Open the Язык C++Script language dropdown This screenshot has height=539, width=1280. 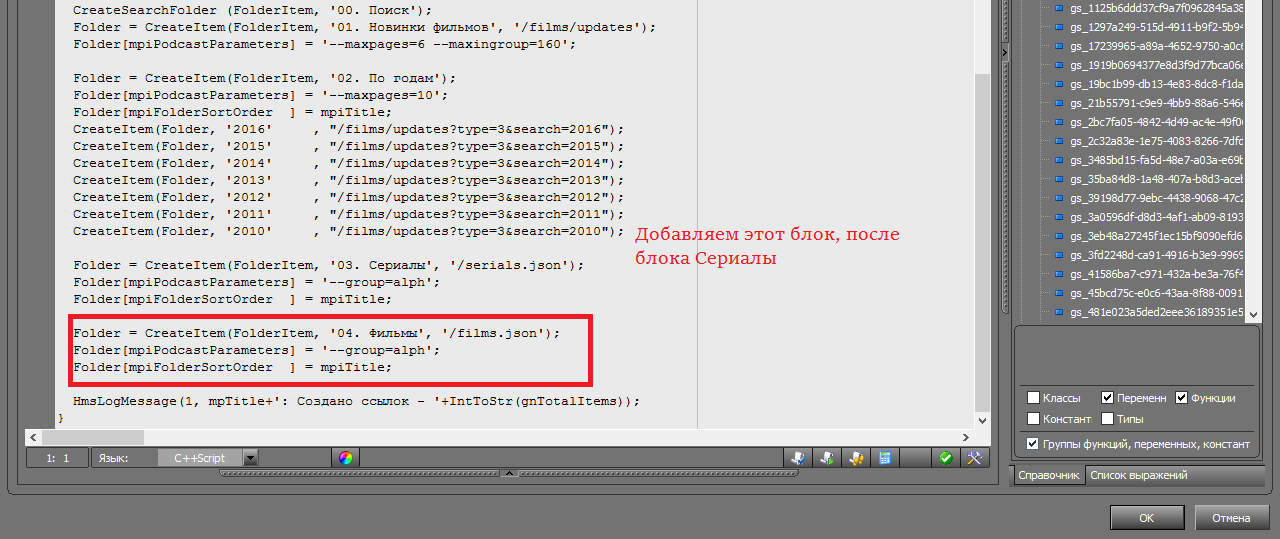[251, 458]
